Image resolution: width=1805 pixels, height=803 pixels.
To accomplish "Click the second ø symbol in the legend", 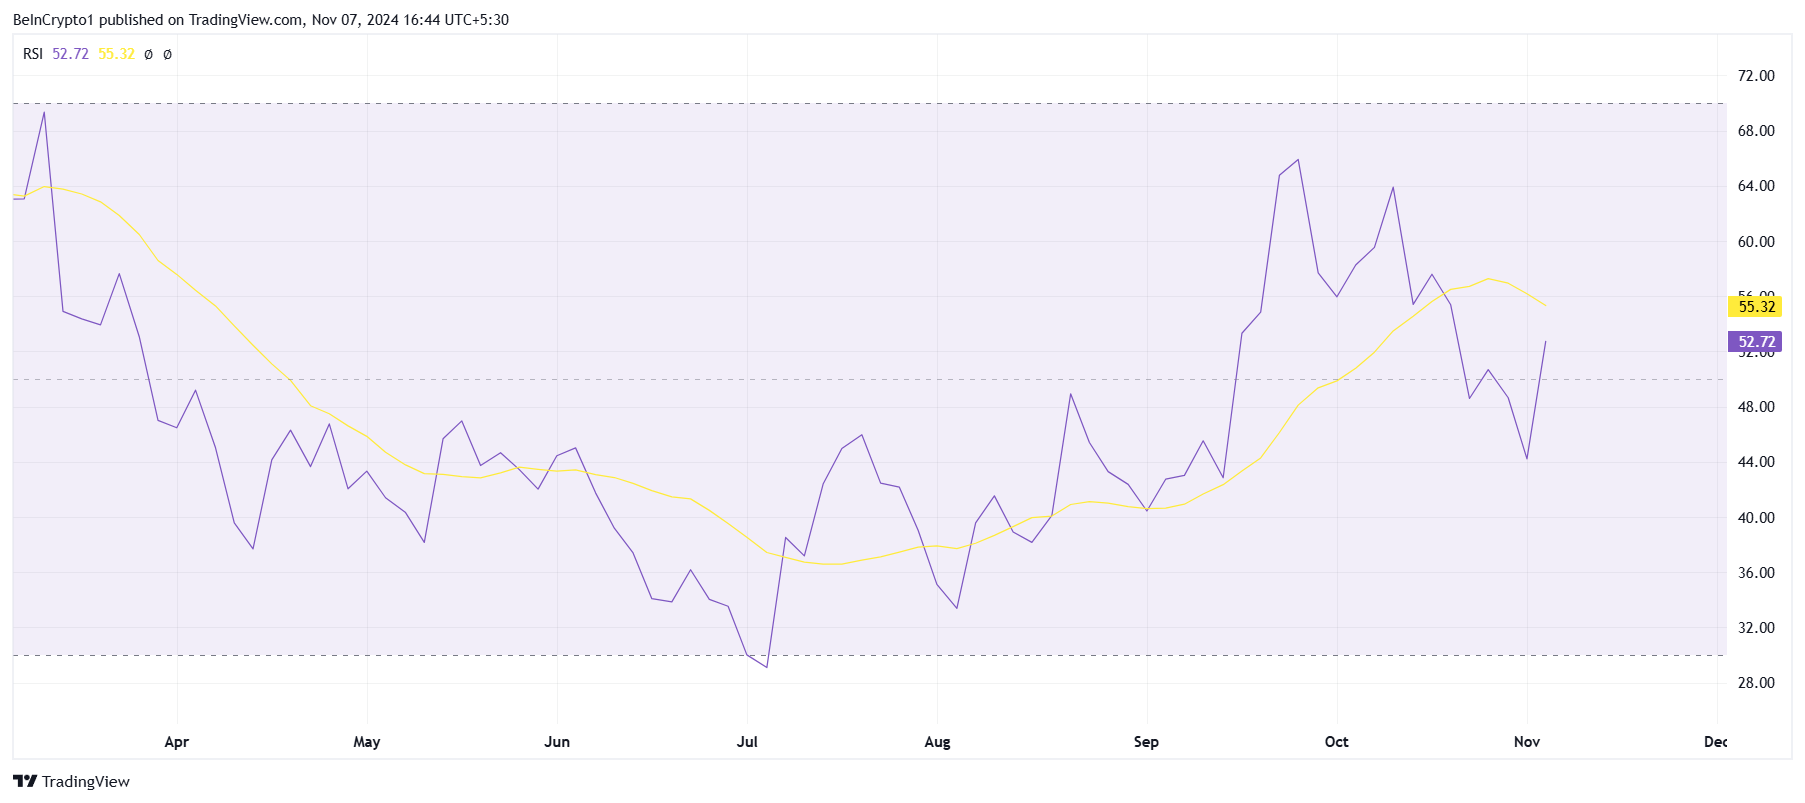I will [167, 55].
